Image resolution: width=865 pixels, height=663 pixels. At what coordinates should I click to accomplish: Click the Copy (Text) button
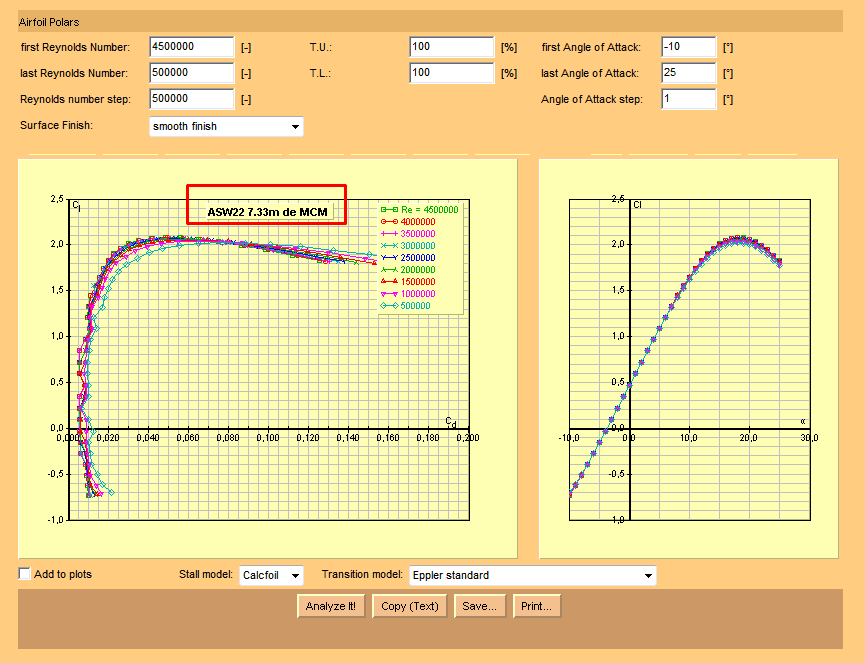[410, 606]
